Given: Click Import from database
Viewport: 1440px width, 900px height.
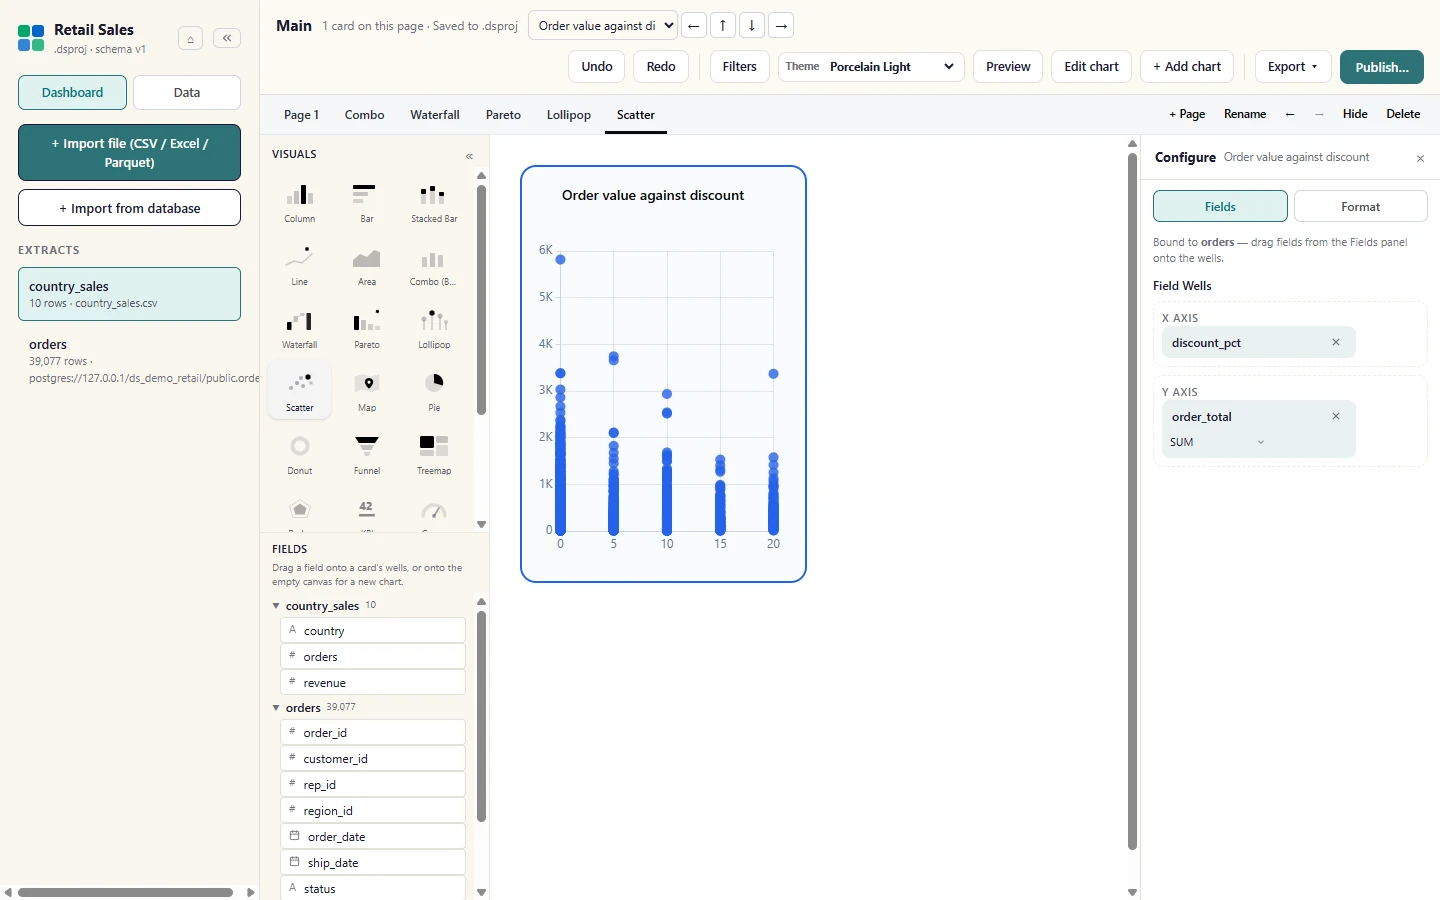Looking at the screenshot, I should click(130, 208).
